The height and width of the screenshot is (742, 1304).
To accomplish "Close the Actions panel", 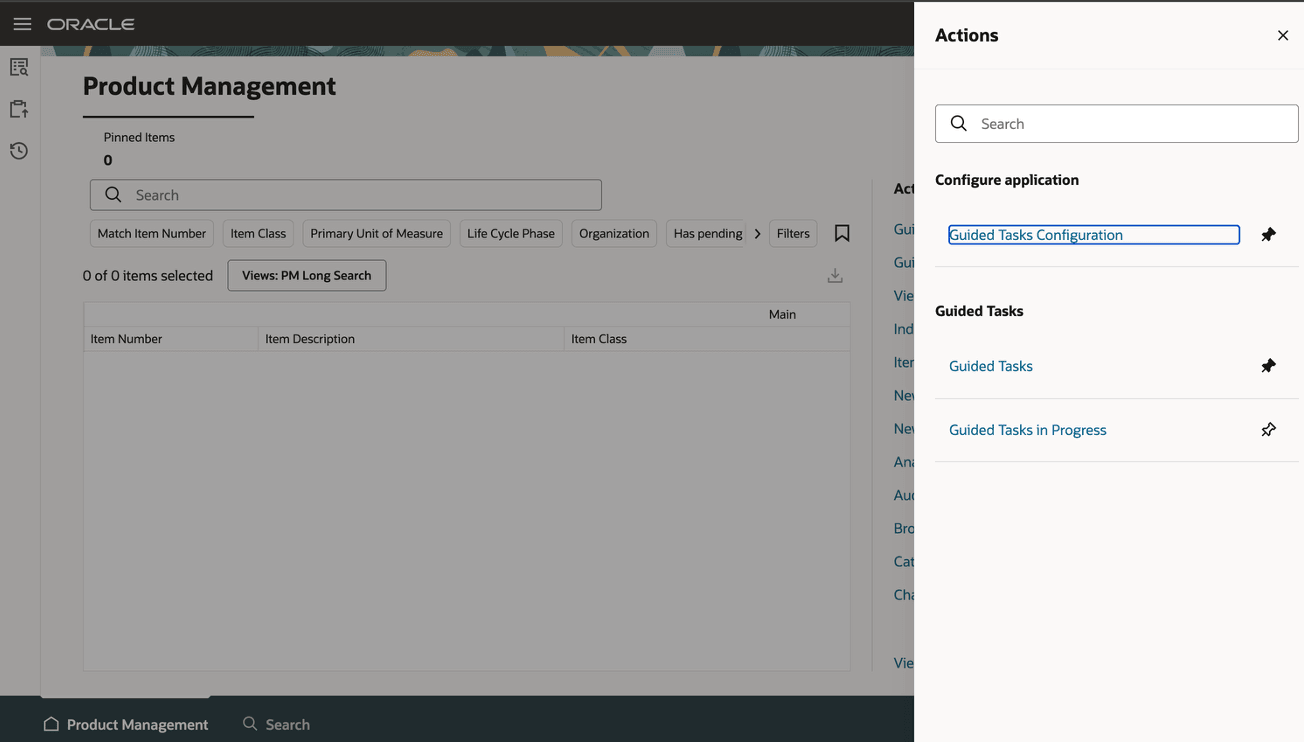I will 1283,35.
